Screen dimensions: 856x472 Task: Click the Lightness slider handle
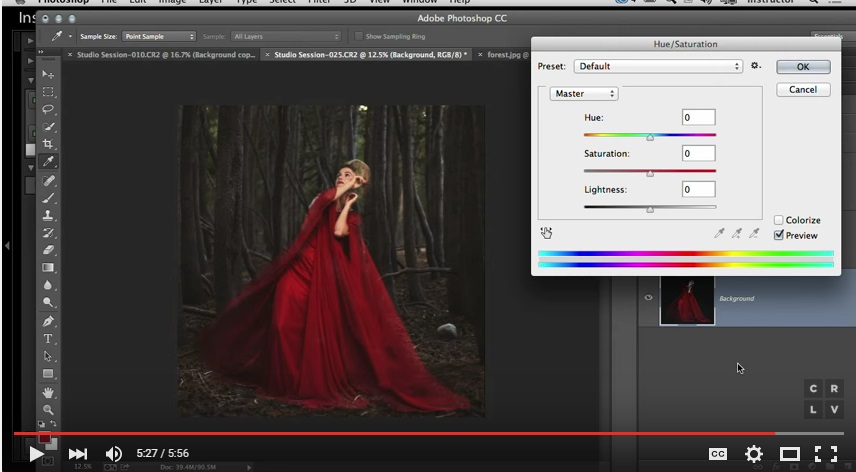tap(650, 210)
